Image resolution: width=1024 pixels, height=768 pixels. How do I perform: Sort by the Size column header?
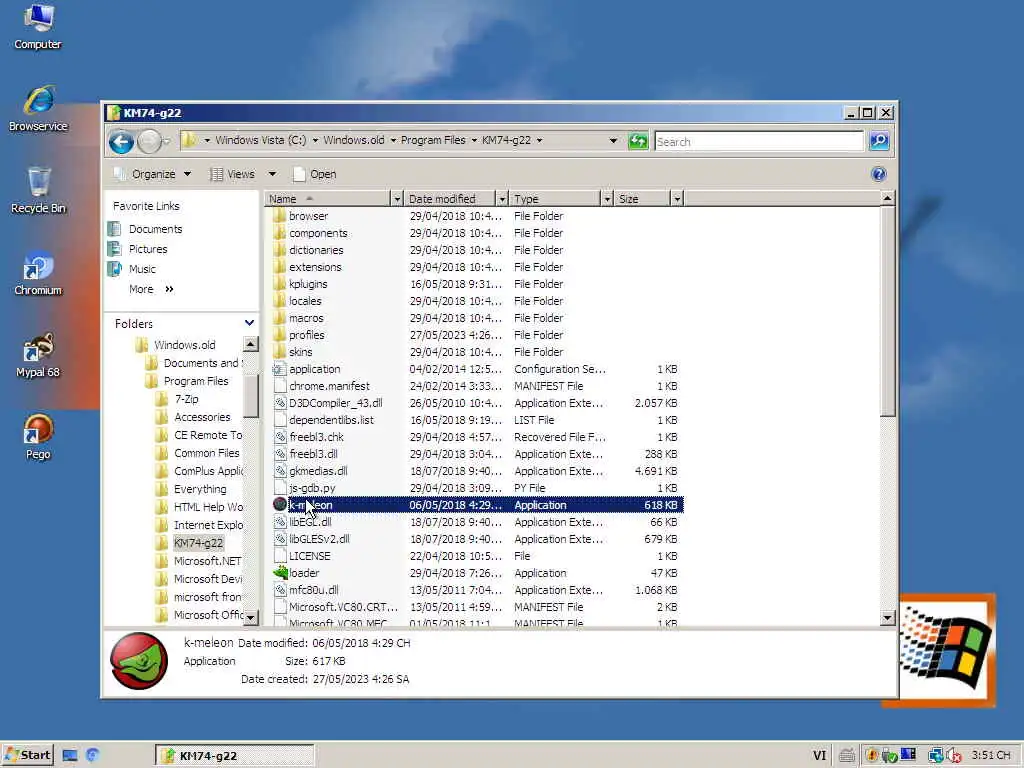643,199
